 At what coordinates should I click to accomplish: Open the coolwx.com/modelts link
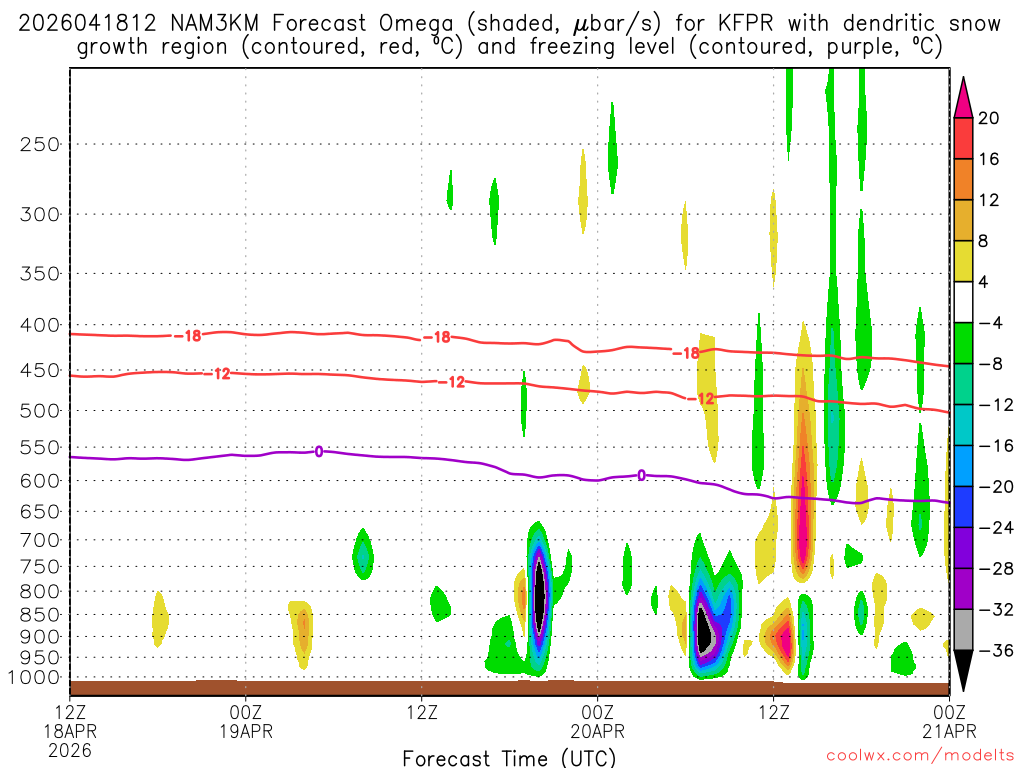pyautogui.click(x=920, y=755)
